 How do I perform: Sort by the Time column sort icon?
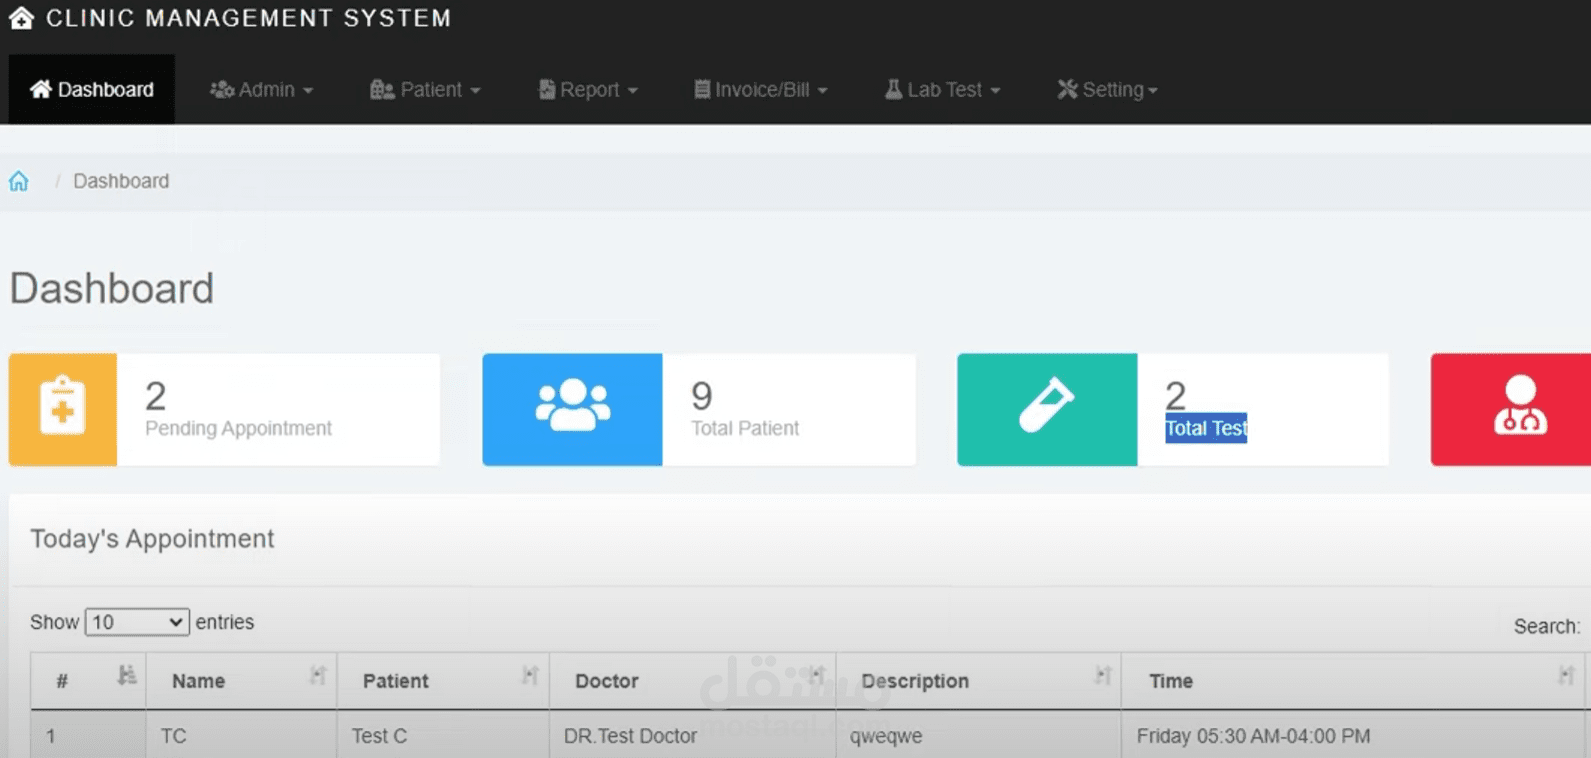1566,675
